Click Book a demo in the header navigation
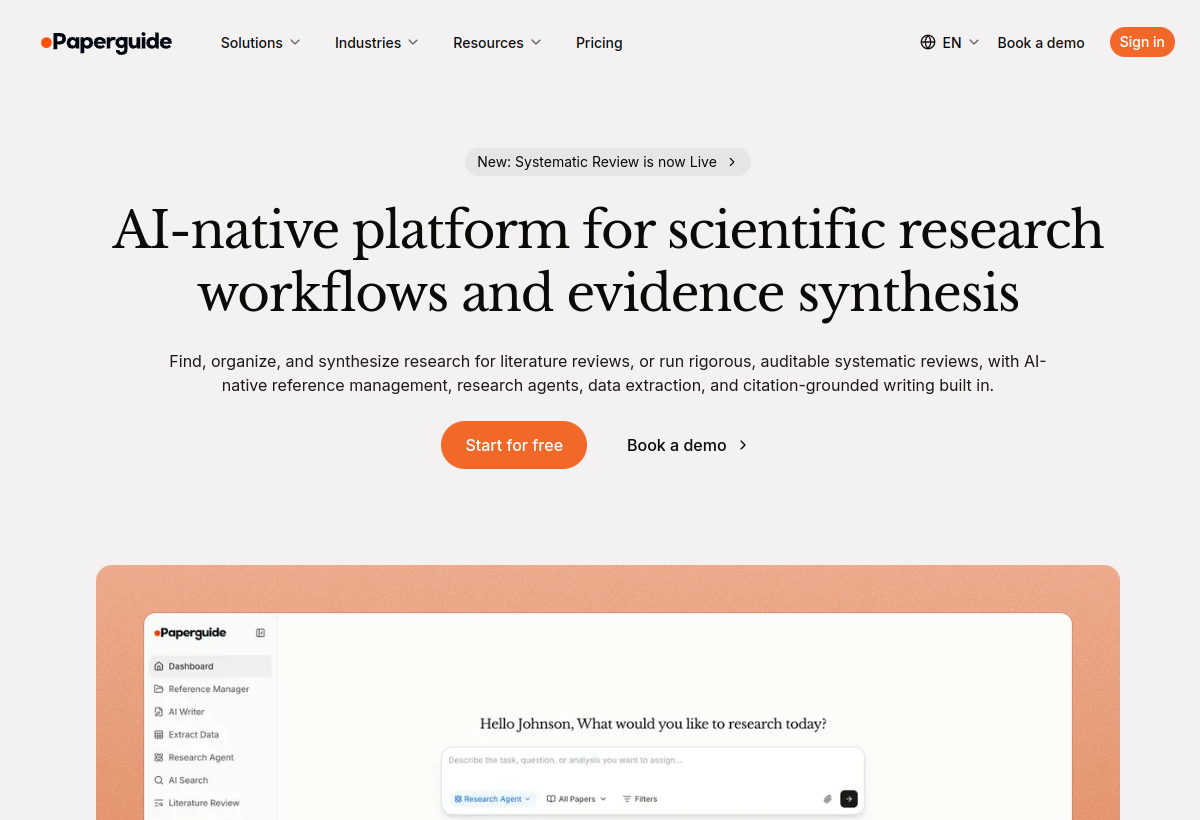 click(1041, 43)
